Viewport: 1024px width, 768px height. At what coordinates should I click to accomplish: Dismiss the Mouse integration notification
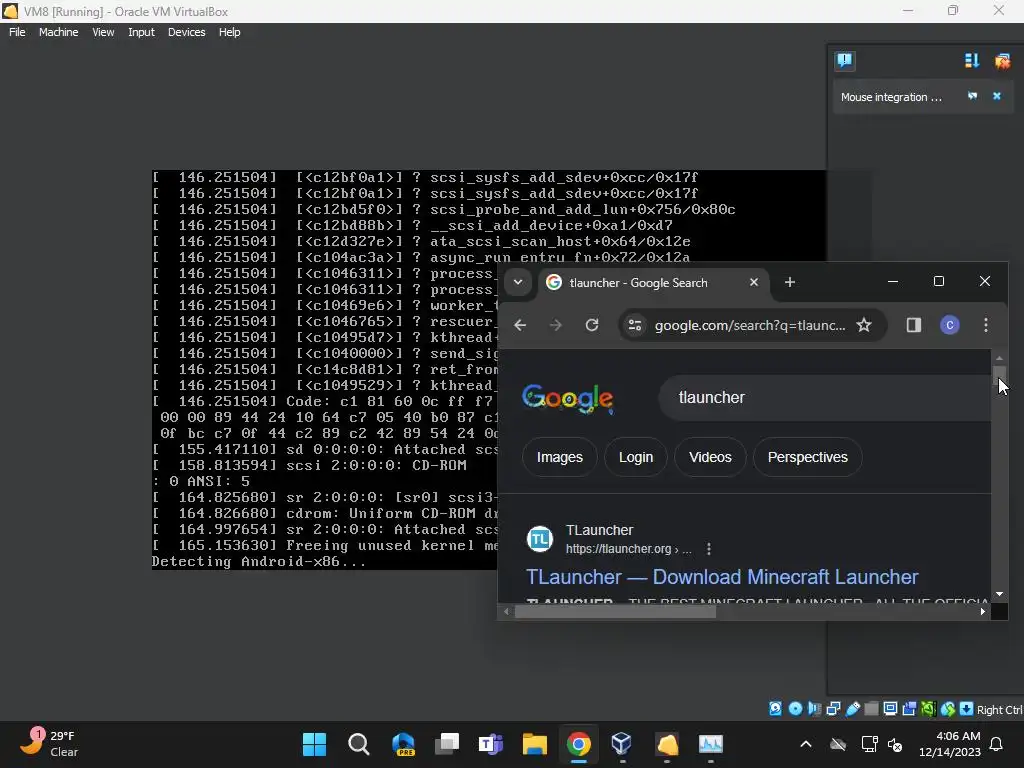pyautogui.click(x=997, y=96)
